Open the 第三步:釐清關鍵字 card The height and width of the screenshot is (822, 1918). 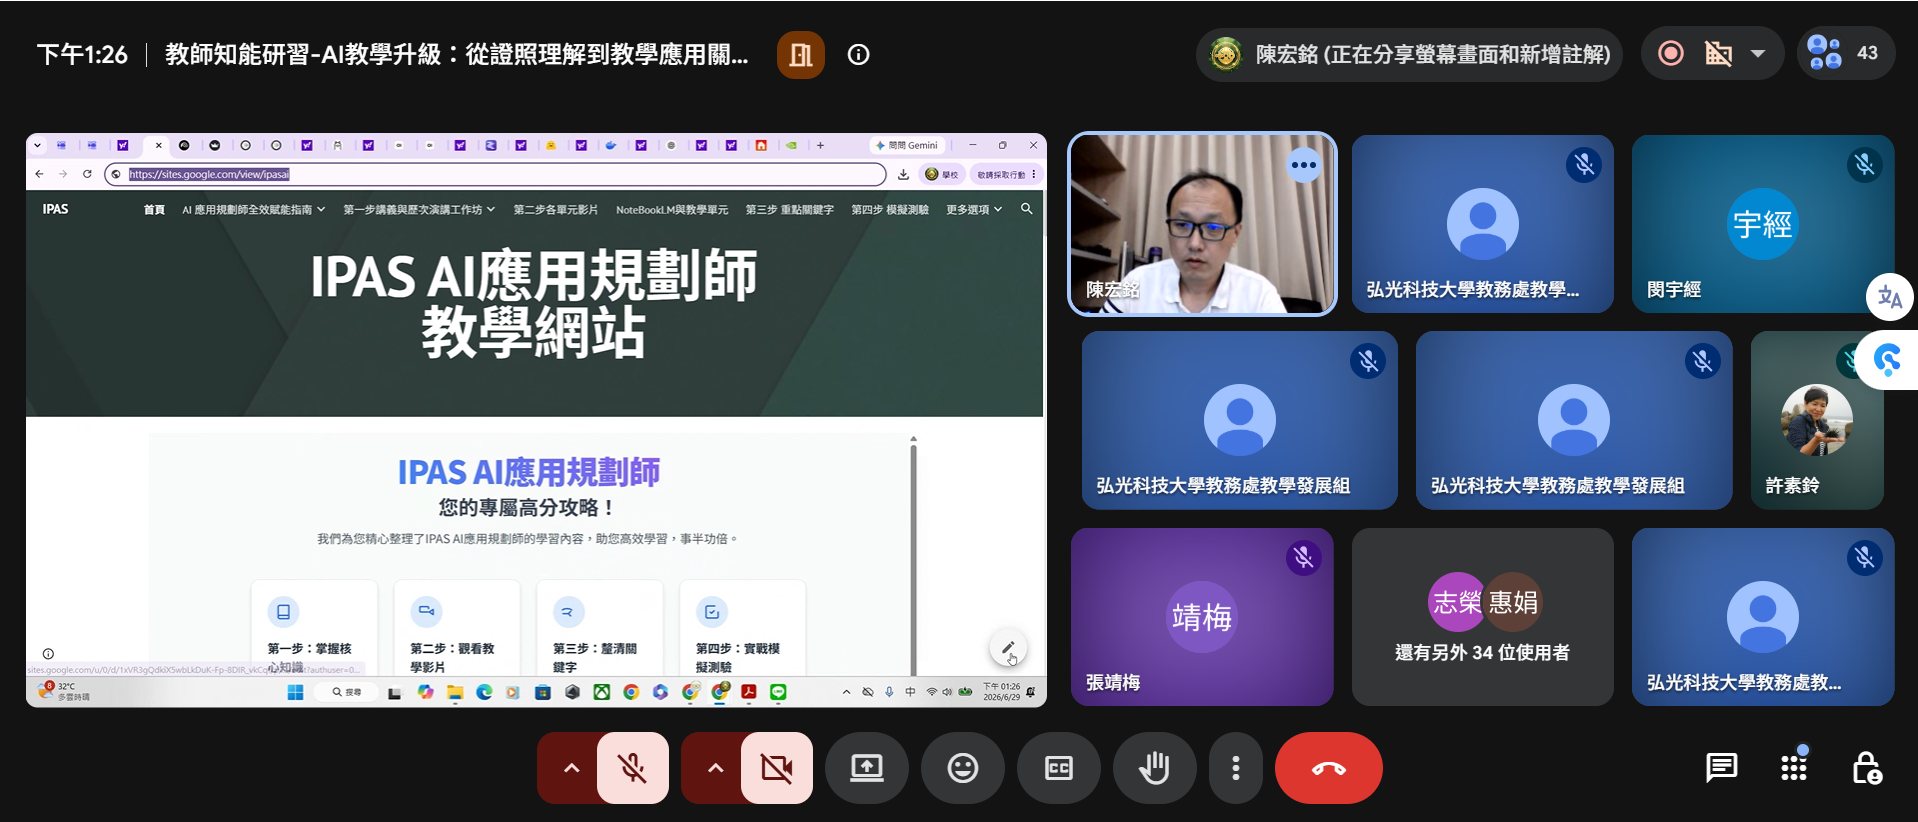coord(600,628)
